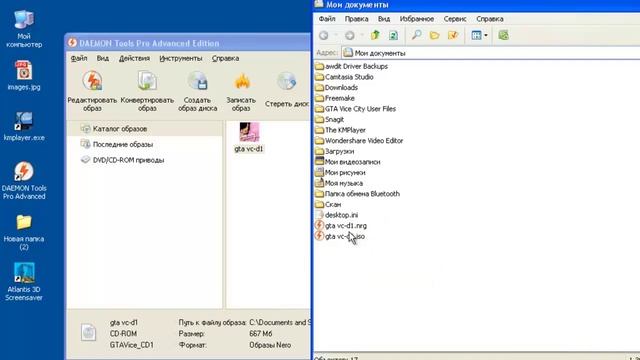Viewport: 640px width, 360px height.
Task: Select desktop.ini file
Action: click(x=337, y=215)
